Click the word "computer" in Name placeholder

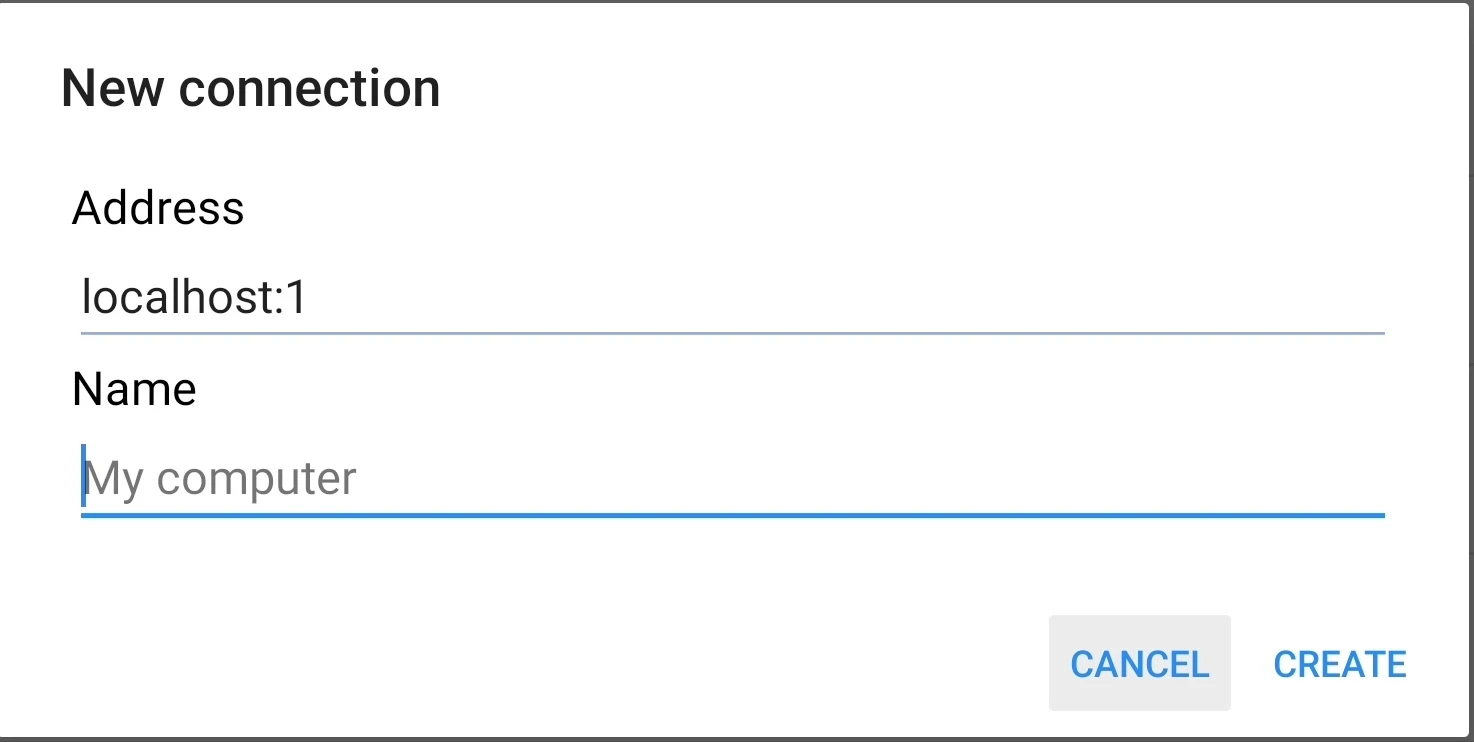[257, 479]
